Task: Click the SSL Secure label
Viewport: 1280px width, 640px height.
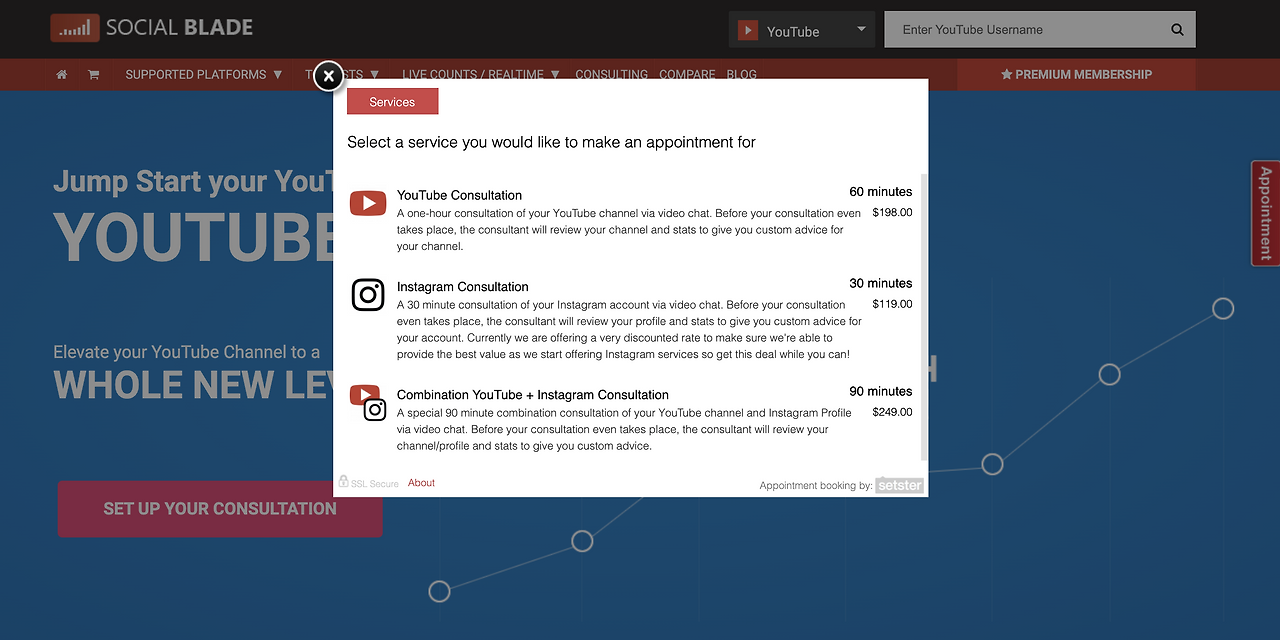Action: (x=375, y=483)
